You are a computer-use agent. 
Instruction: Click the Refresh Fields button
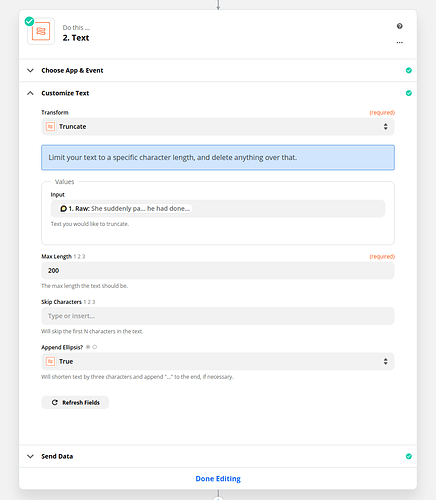pos(75,402)
